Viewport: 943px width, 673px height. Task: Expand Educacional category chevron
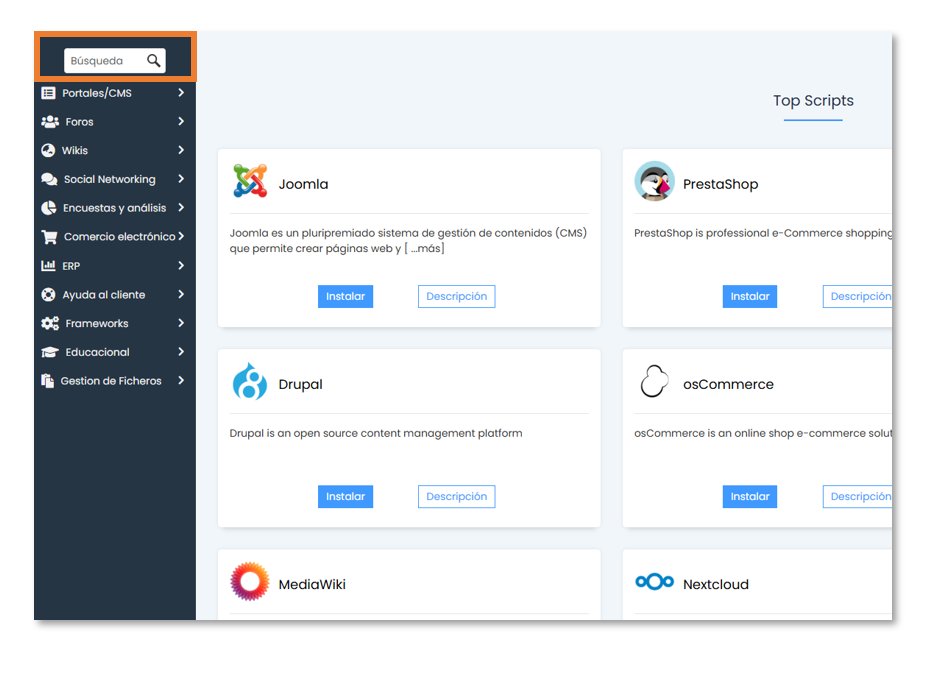(x=181, y=352)
